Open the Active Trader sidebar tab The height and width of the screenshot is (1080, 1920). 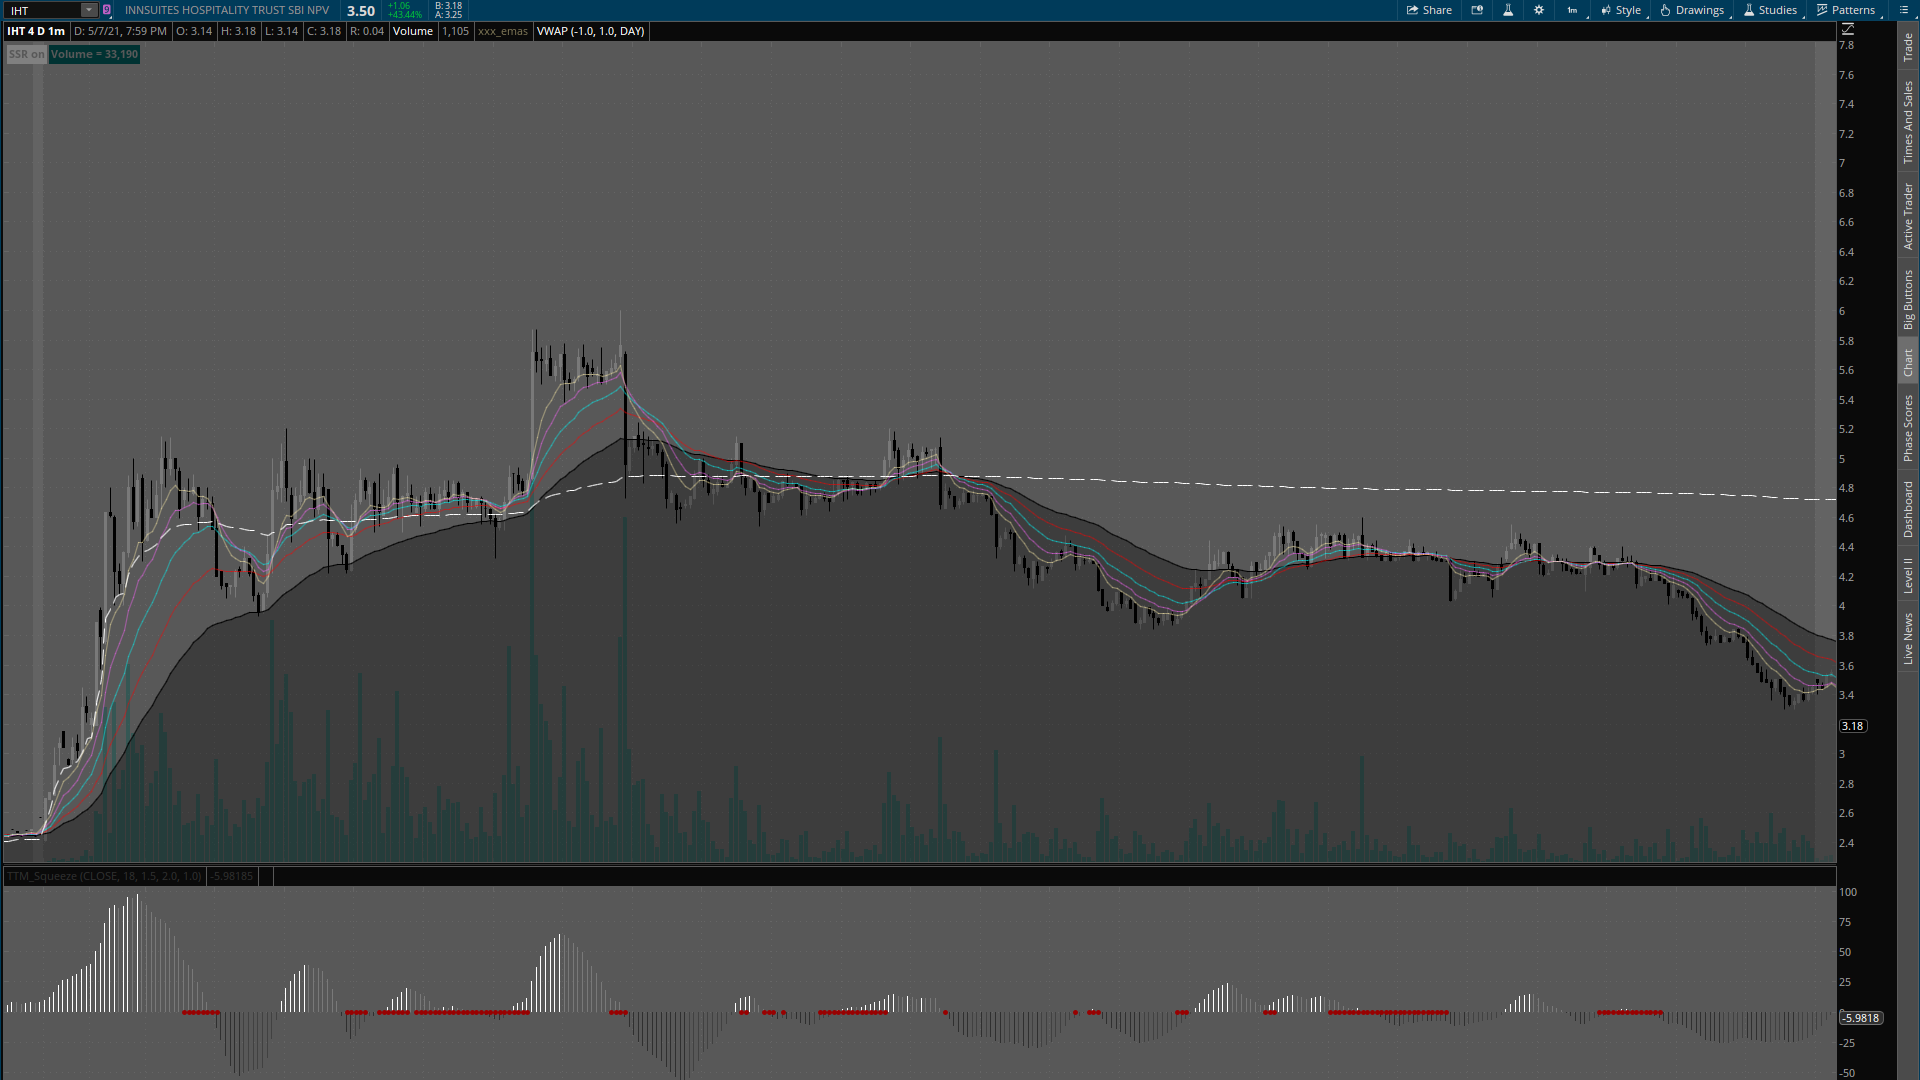(1908, 216)
